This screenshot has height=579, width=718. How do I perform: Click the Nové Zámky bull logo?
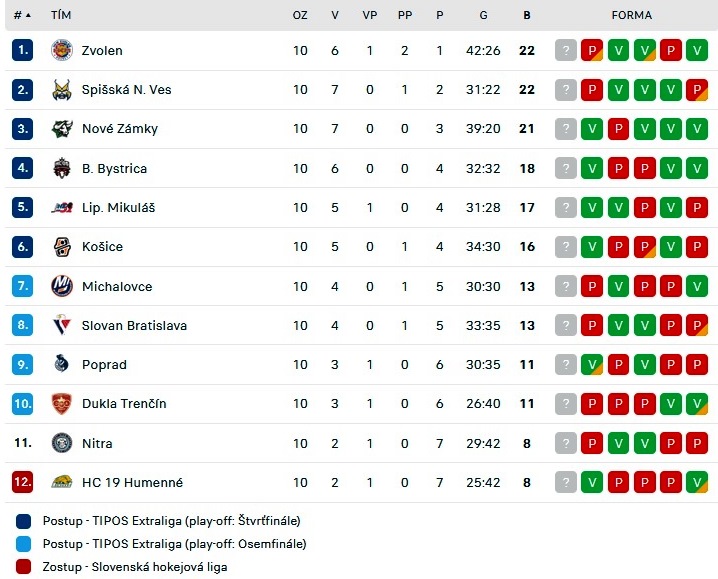tap(62, 129)
